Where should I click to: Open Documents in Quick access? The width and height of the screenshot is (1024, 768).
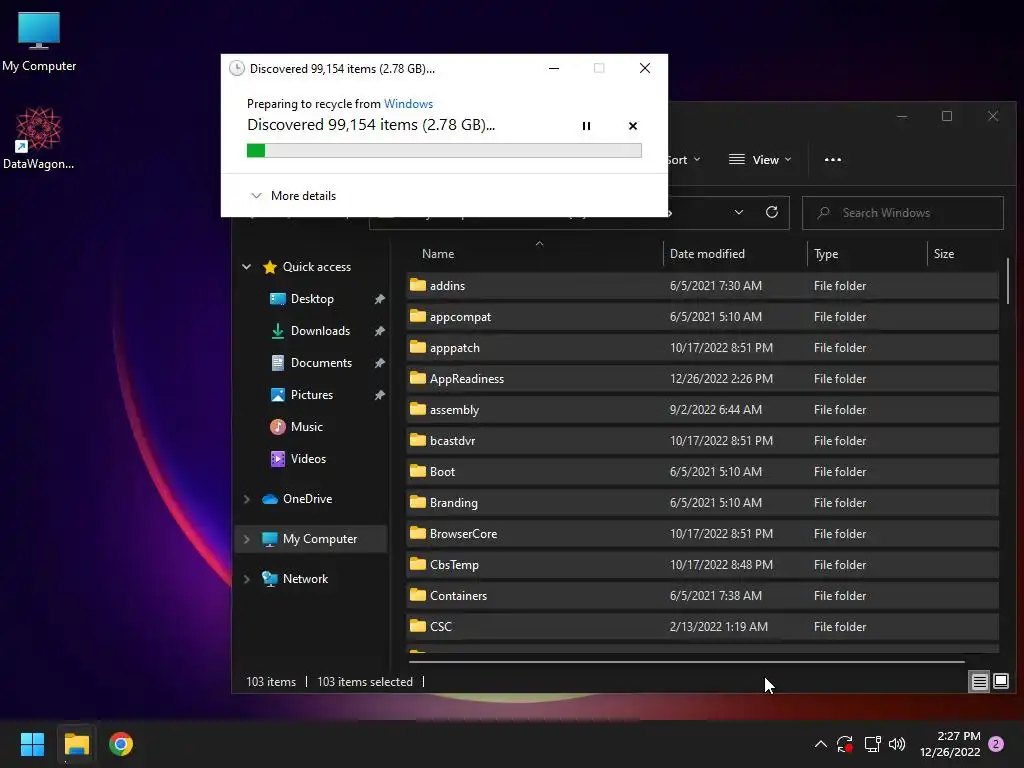[321, 362]
